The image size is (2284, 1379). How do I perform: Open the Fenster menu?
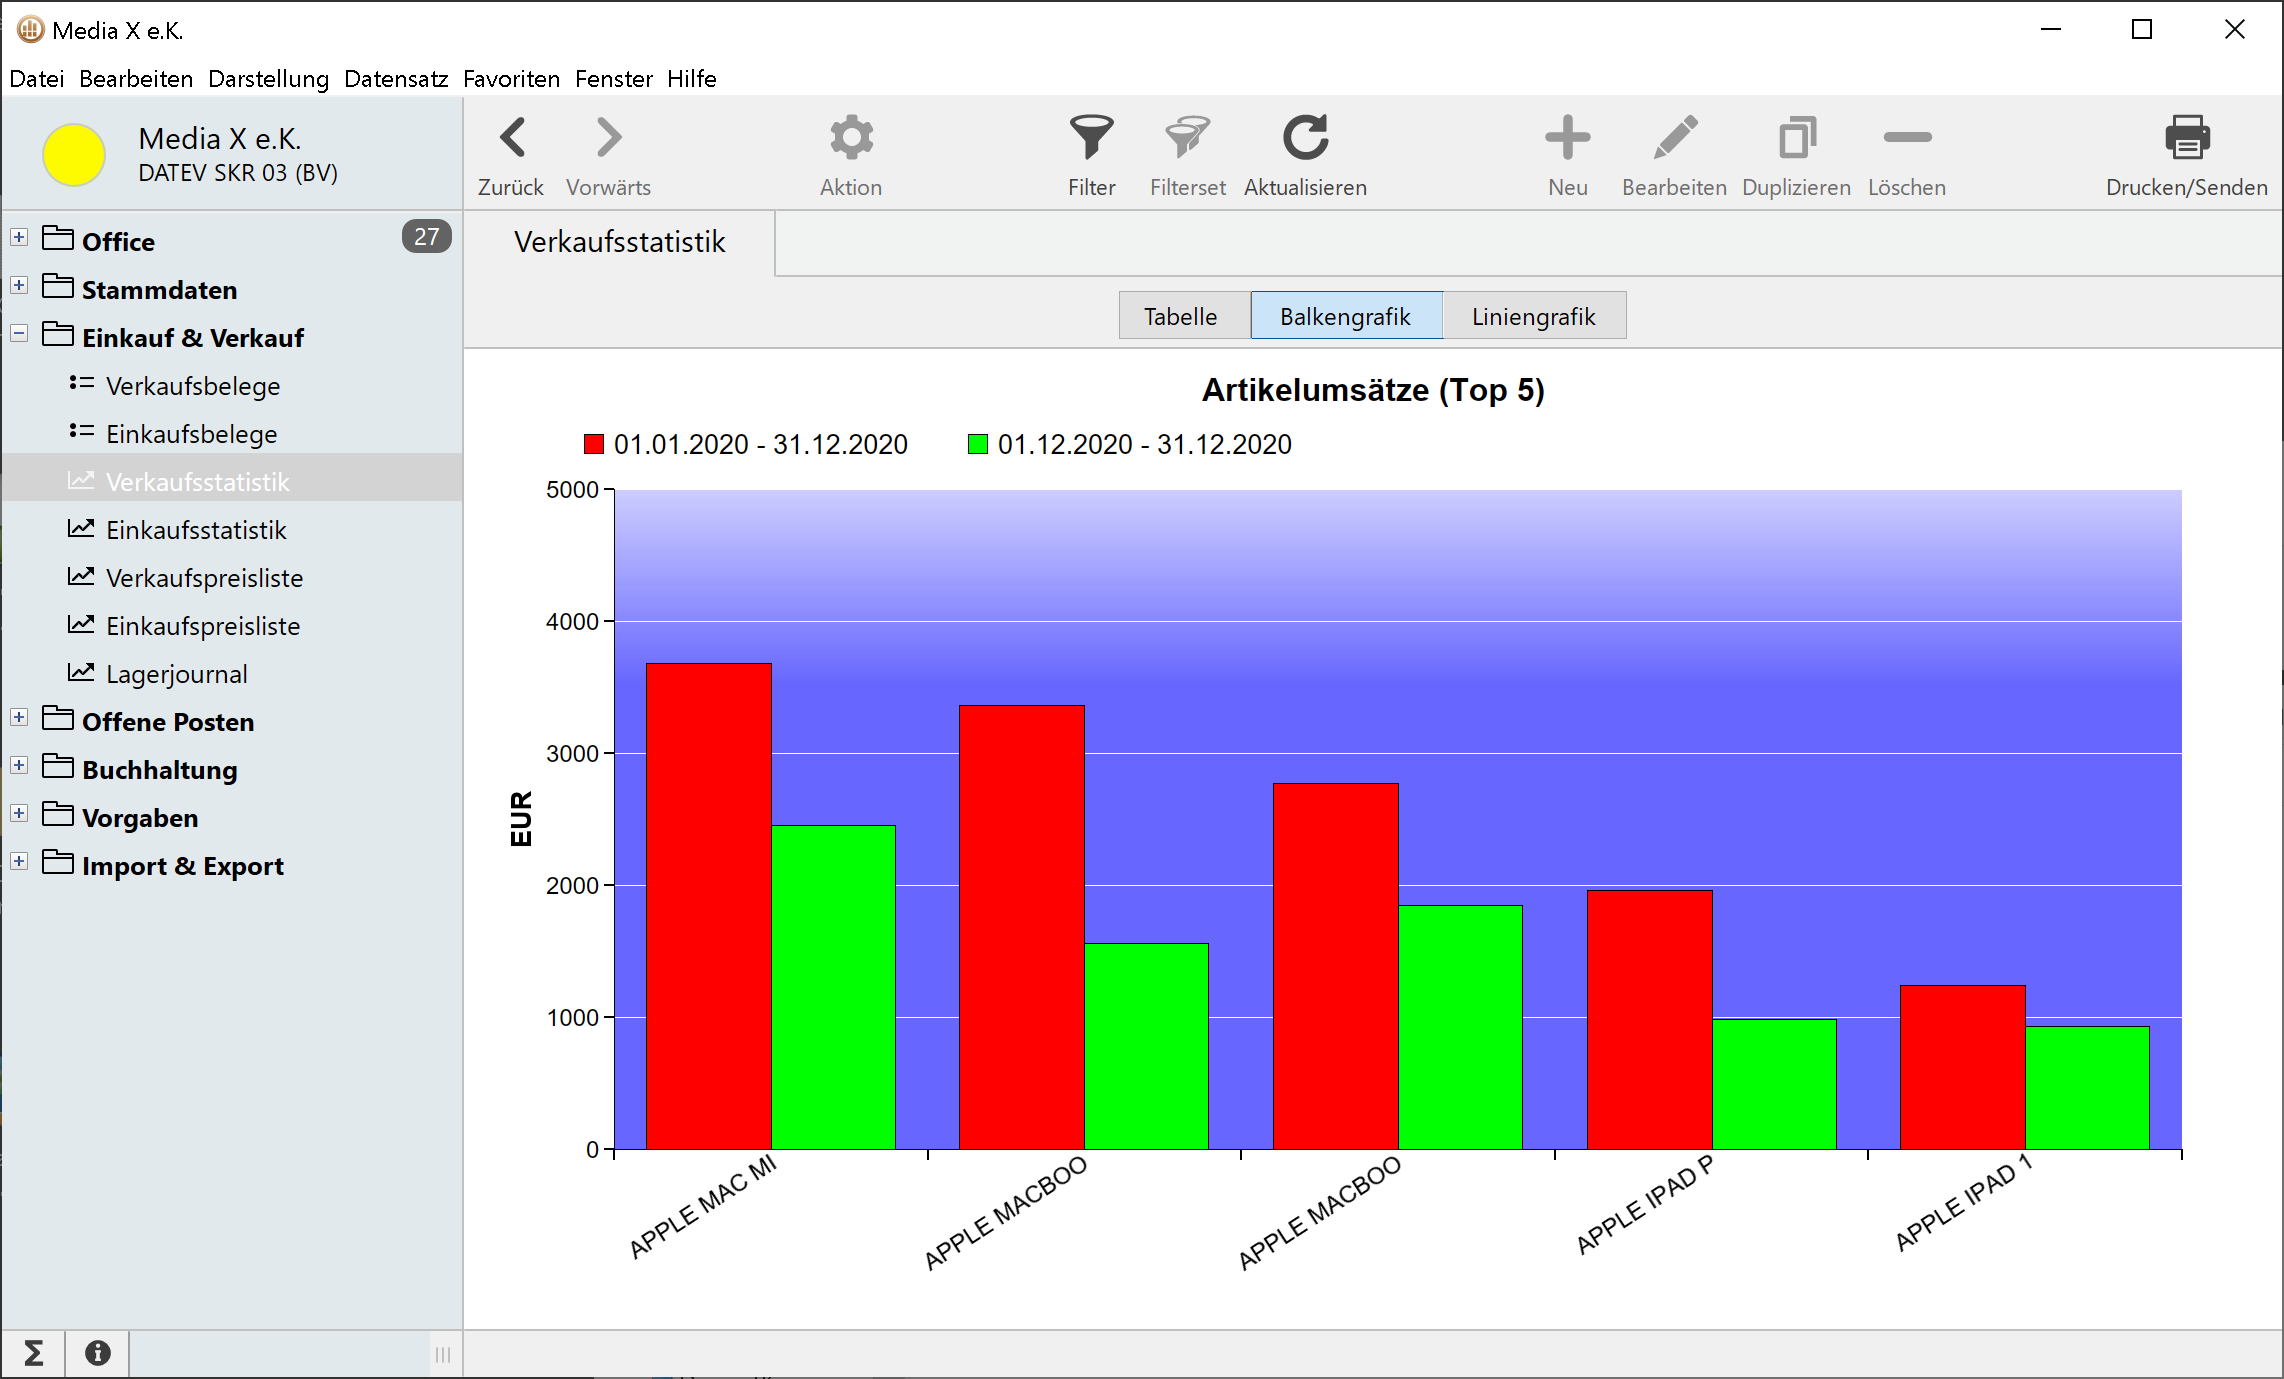click(613, 79)
